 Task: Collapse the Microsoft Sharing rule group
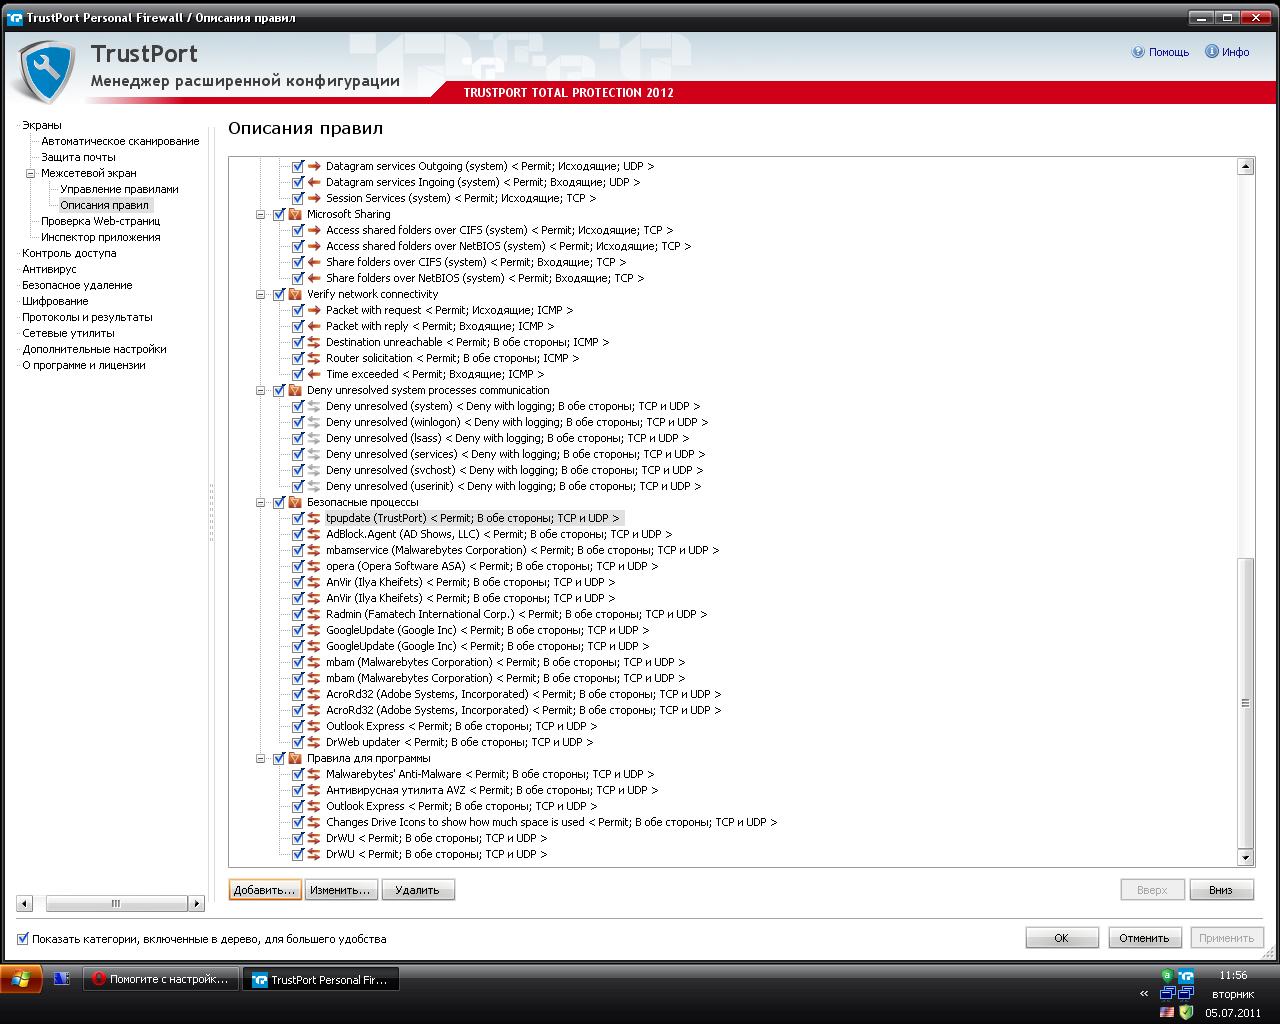click(261, 214)
